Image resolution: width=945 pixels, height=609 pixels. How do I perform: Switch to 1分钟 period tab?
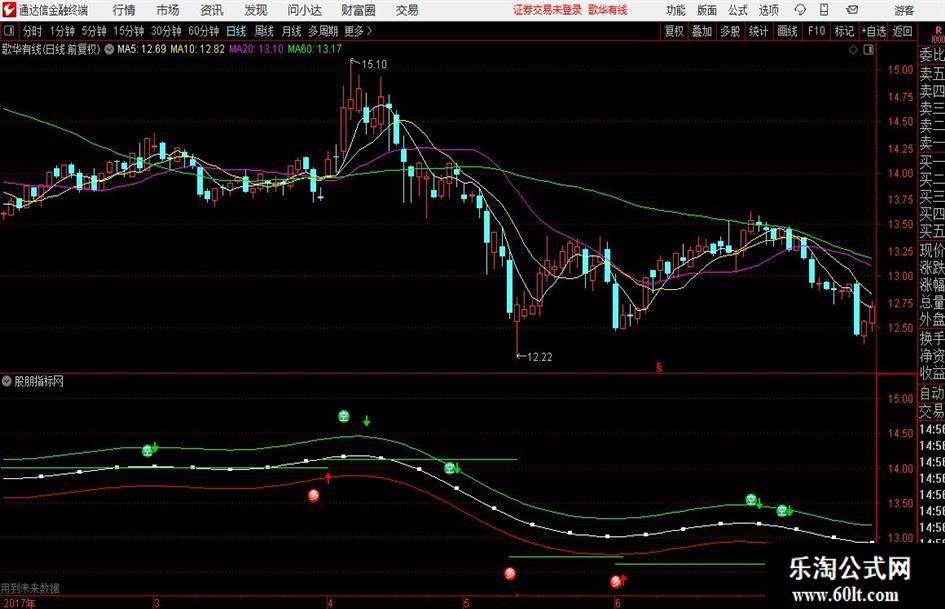(x=62, y=31)
